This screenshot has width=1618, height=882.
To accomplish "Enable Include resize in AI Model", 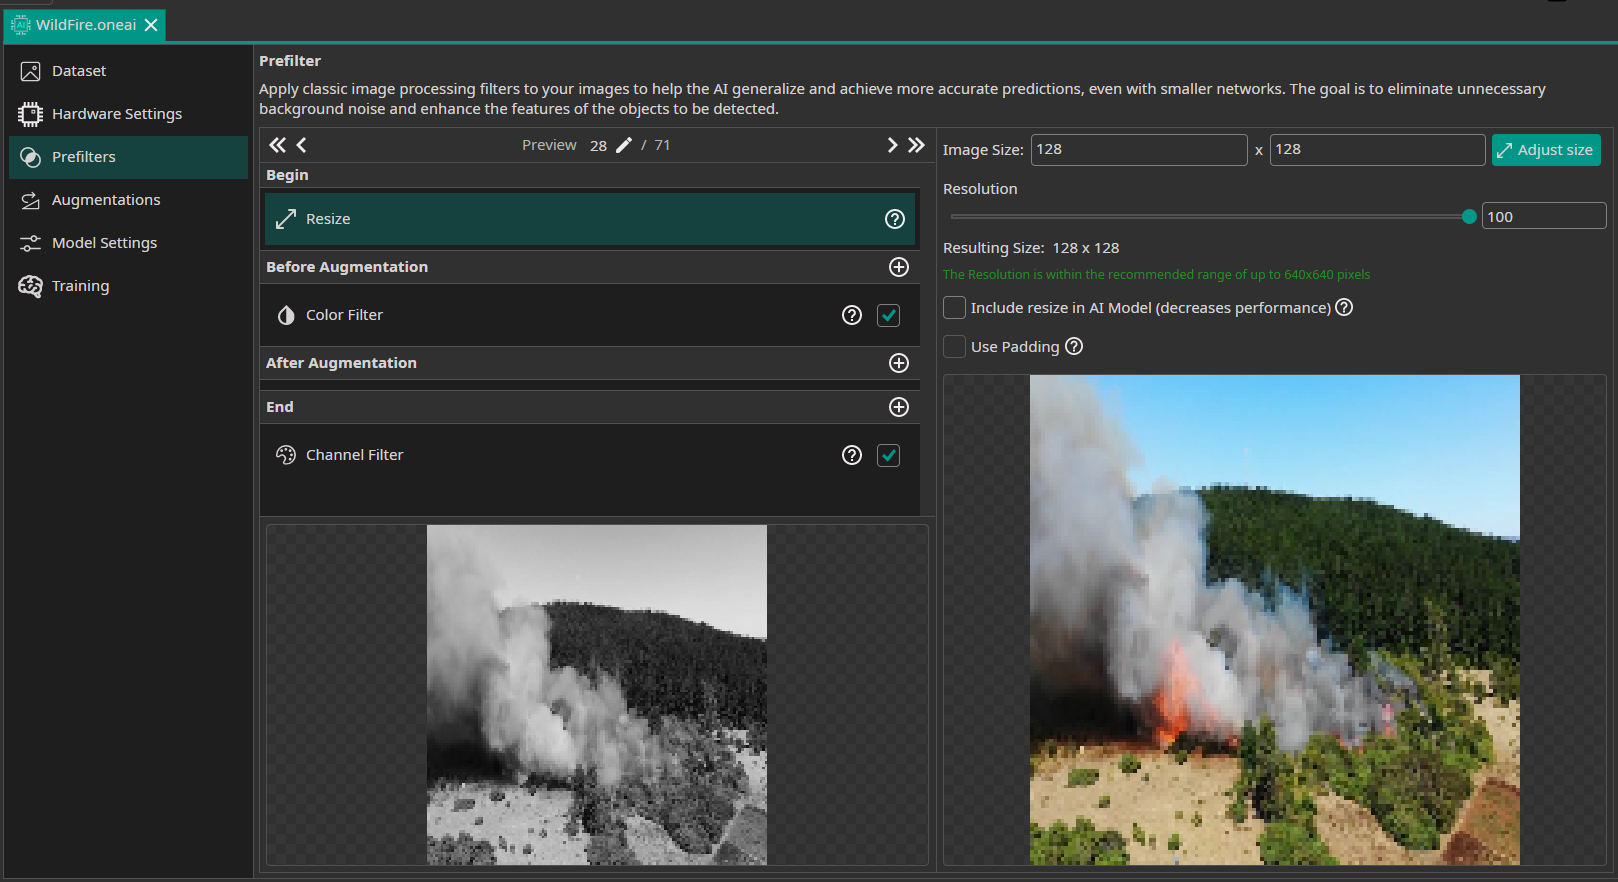I will point(955,307).
